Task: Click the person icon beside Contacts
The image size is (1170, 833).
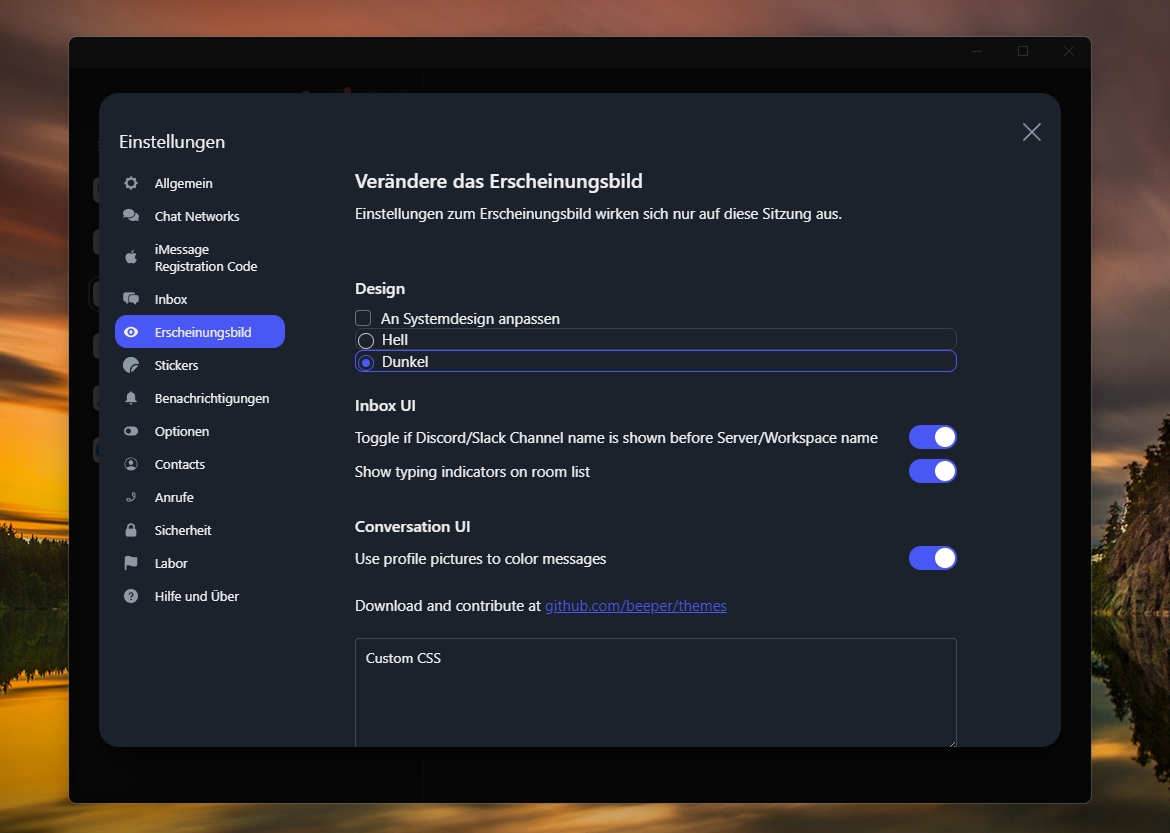Action: click(131, 464)
